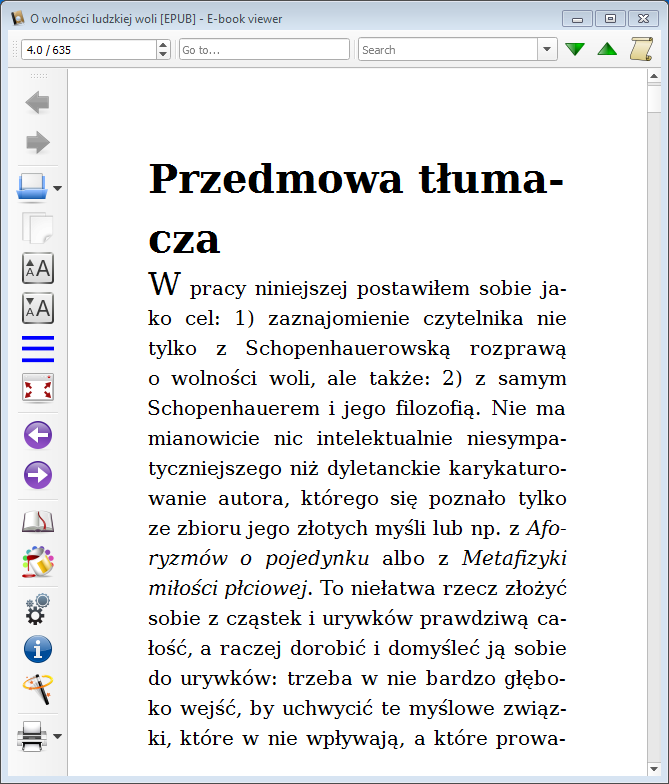
Task: Increase font size with larger A icon
Action: (38, 268)
